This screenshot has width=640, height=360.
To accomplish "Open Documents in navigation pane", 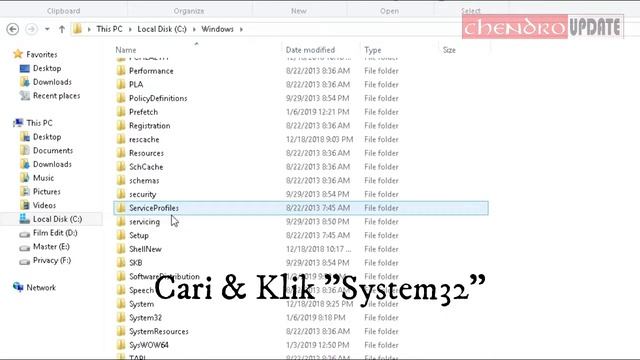I will (x=53, y=151).
